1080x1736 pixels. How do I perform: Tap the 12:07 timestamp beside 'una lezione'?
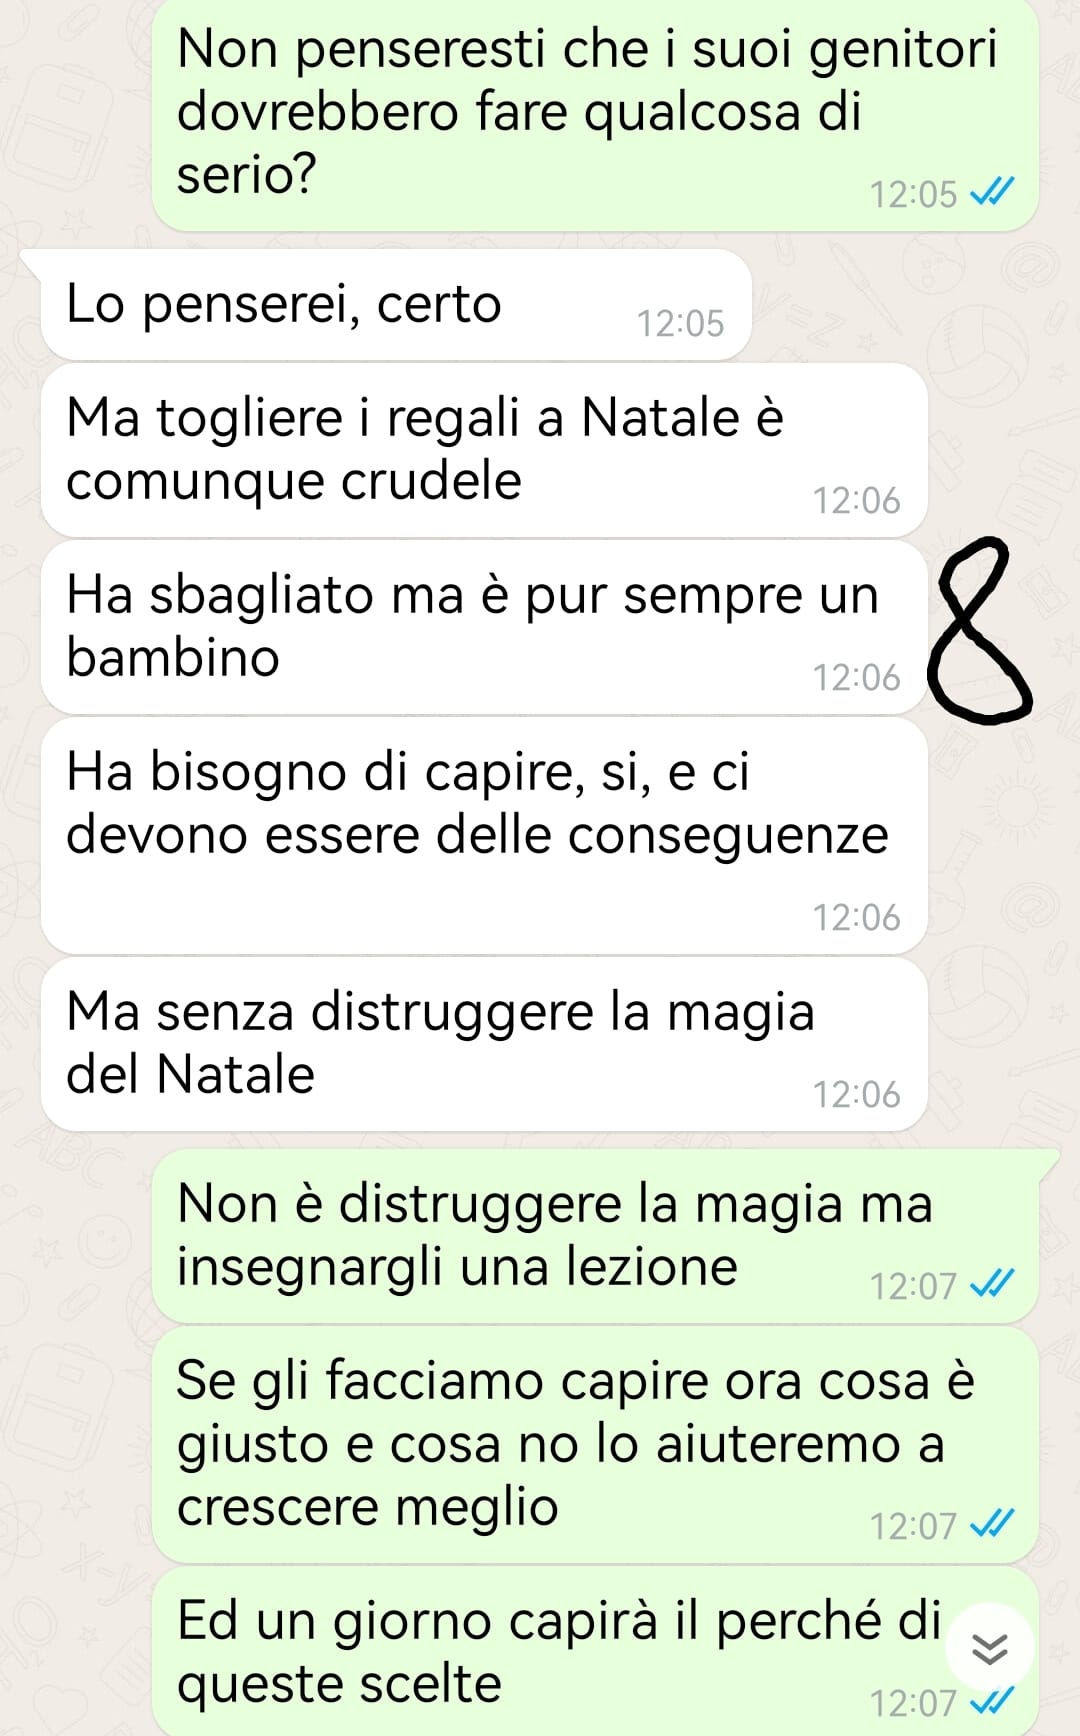point(913,1287)
